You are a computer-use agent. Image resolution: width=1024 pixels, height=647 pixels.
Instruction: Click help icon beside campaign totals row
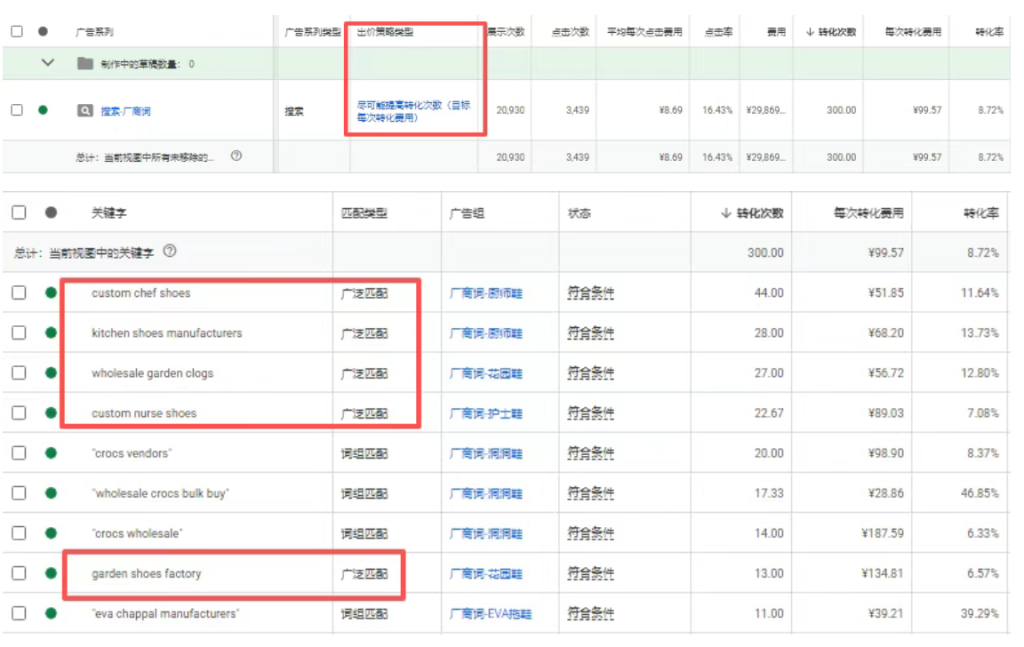point(236,156)
